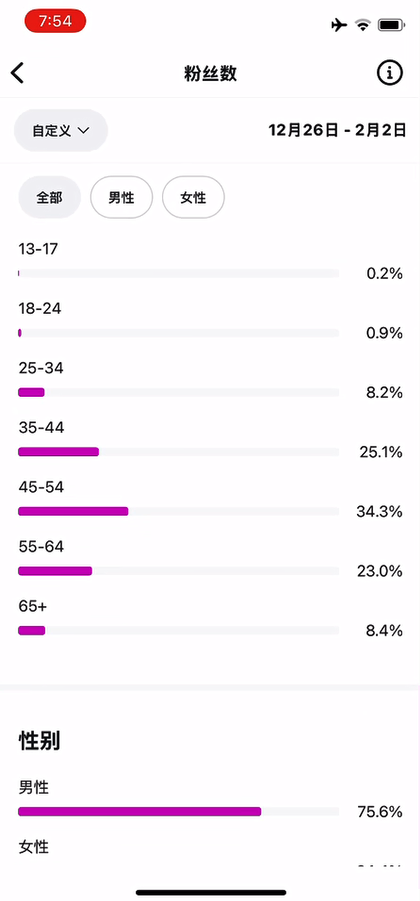Tap the back arrow icon
This screenshot has width=420, height=901.
tap(17, 73)
